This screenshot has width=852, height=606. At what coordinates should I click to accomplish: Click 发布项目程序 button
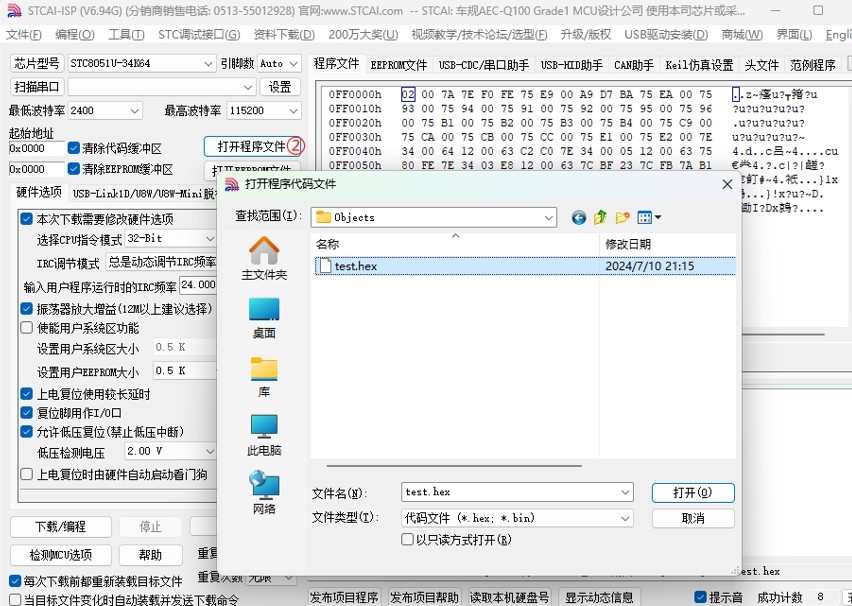click(344, 597)
